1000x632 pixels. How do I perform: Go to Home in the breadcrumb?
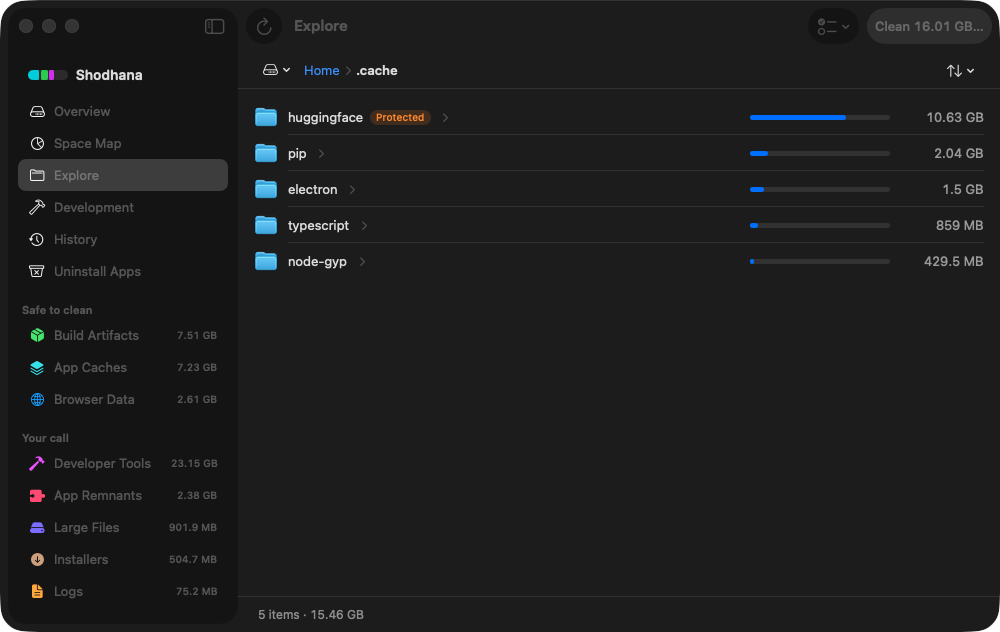321,70
